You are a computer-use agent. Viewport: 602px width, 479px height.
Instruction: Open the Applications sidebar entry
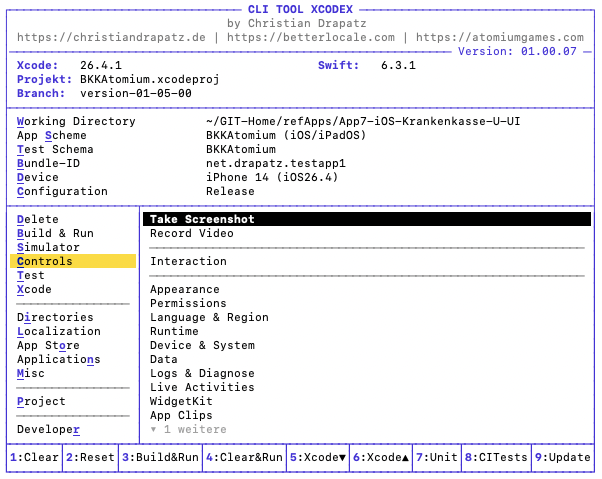point(59,359)
